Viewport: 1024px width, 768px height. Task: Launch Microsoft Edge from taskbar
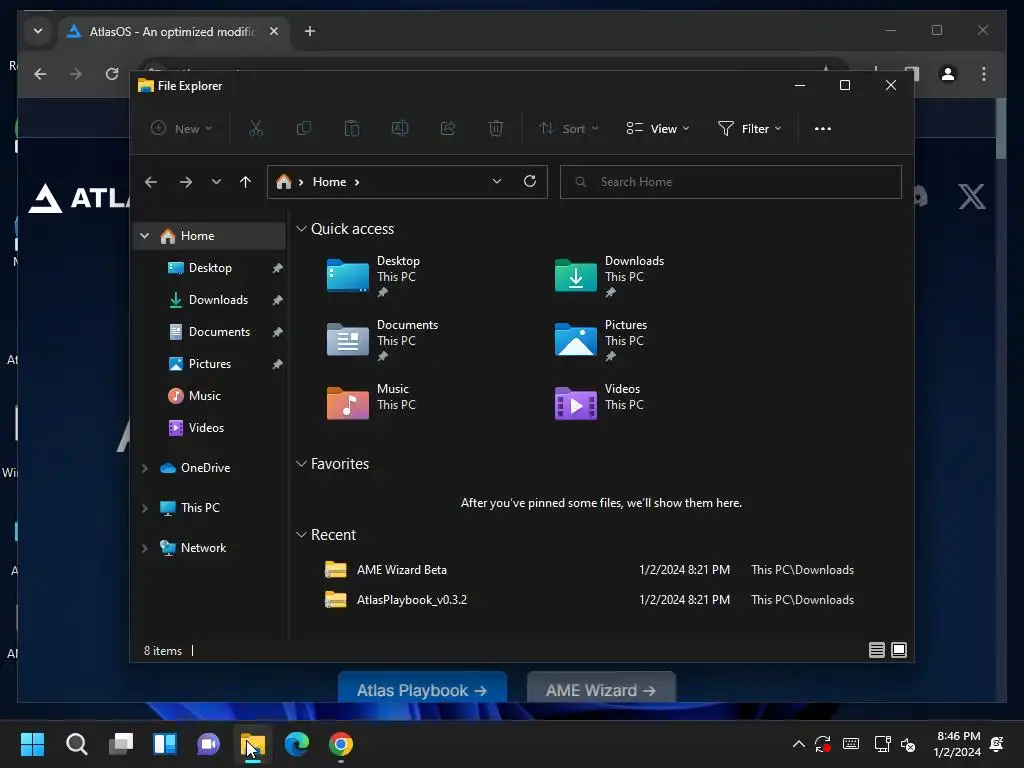[x=296, y=744]
